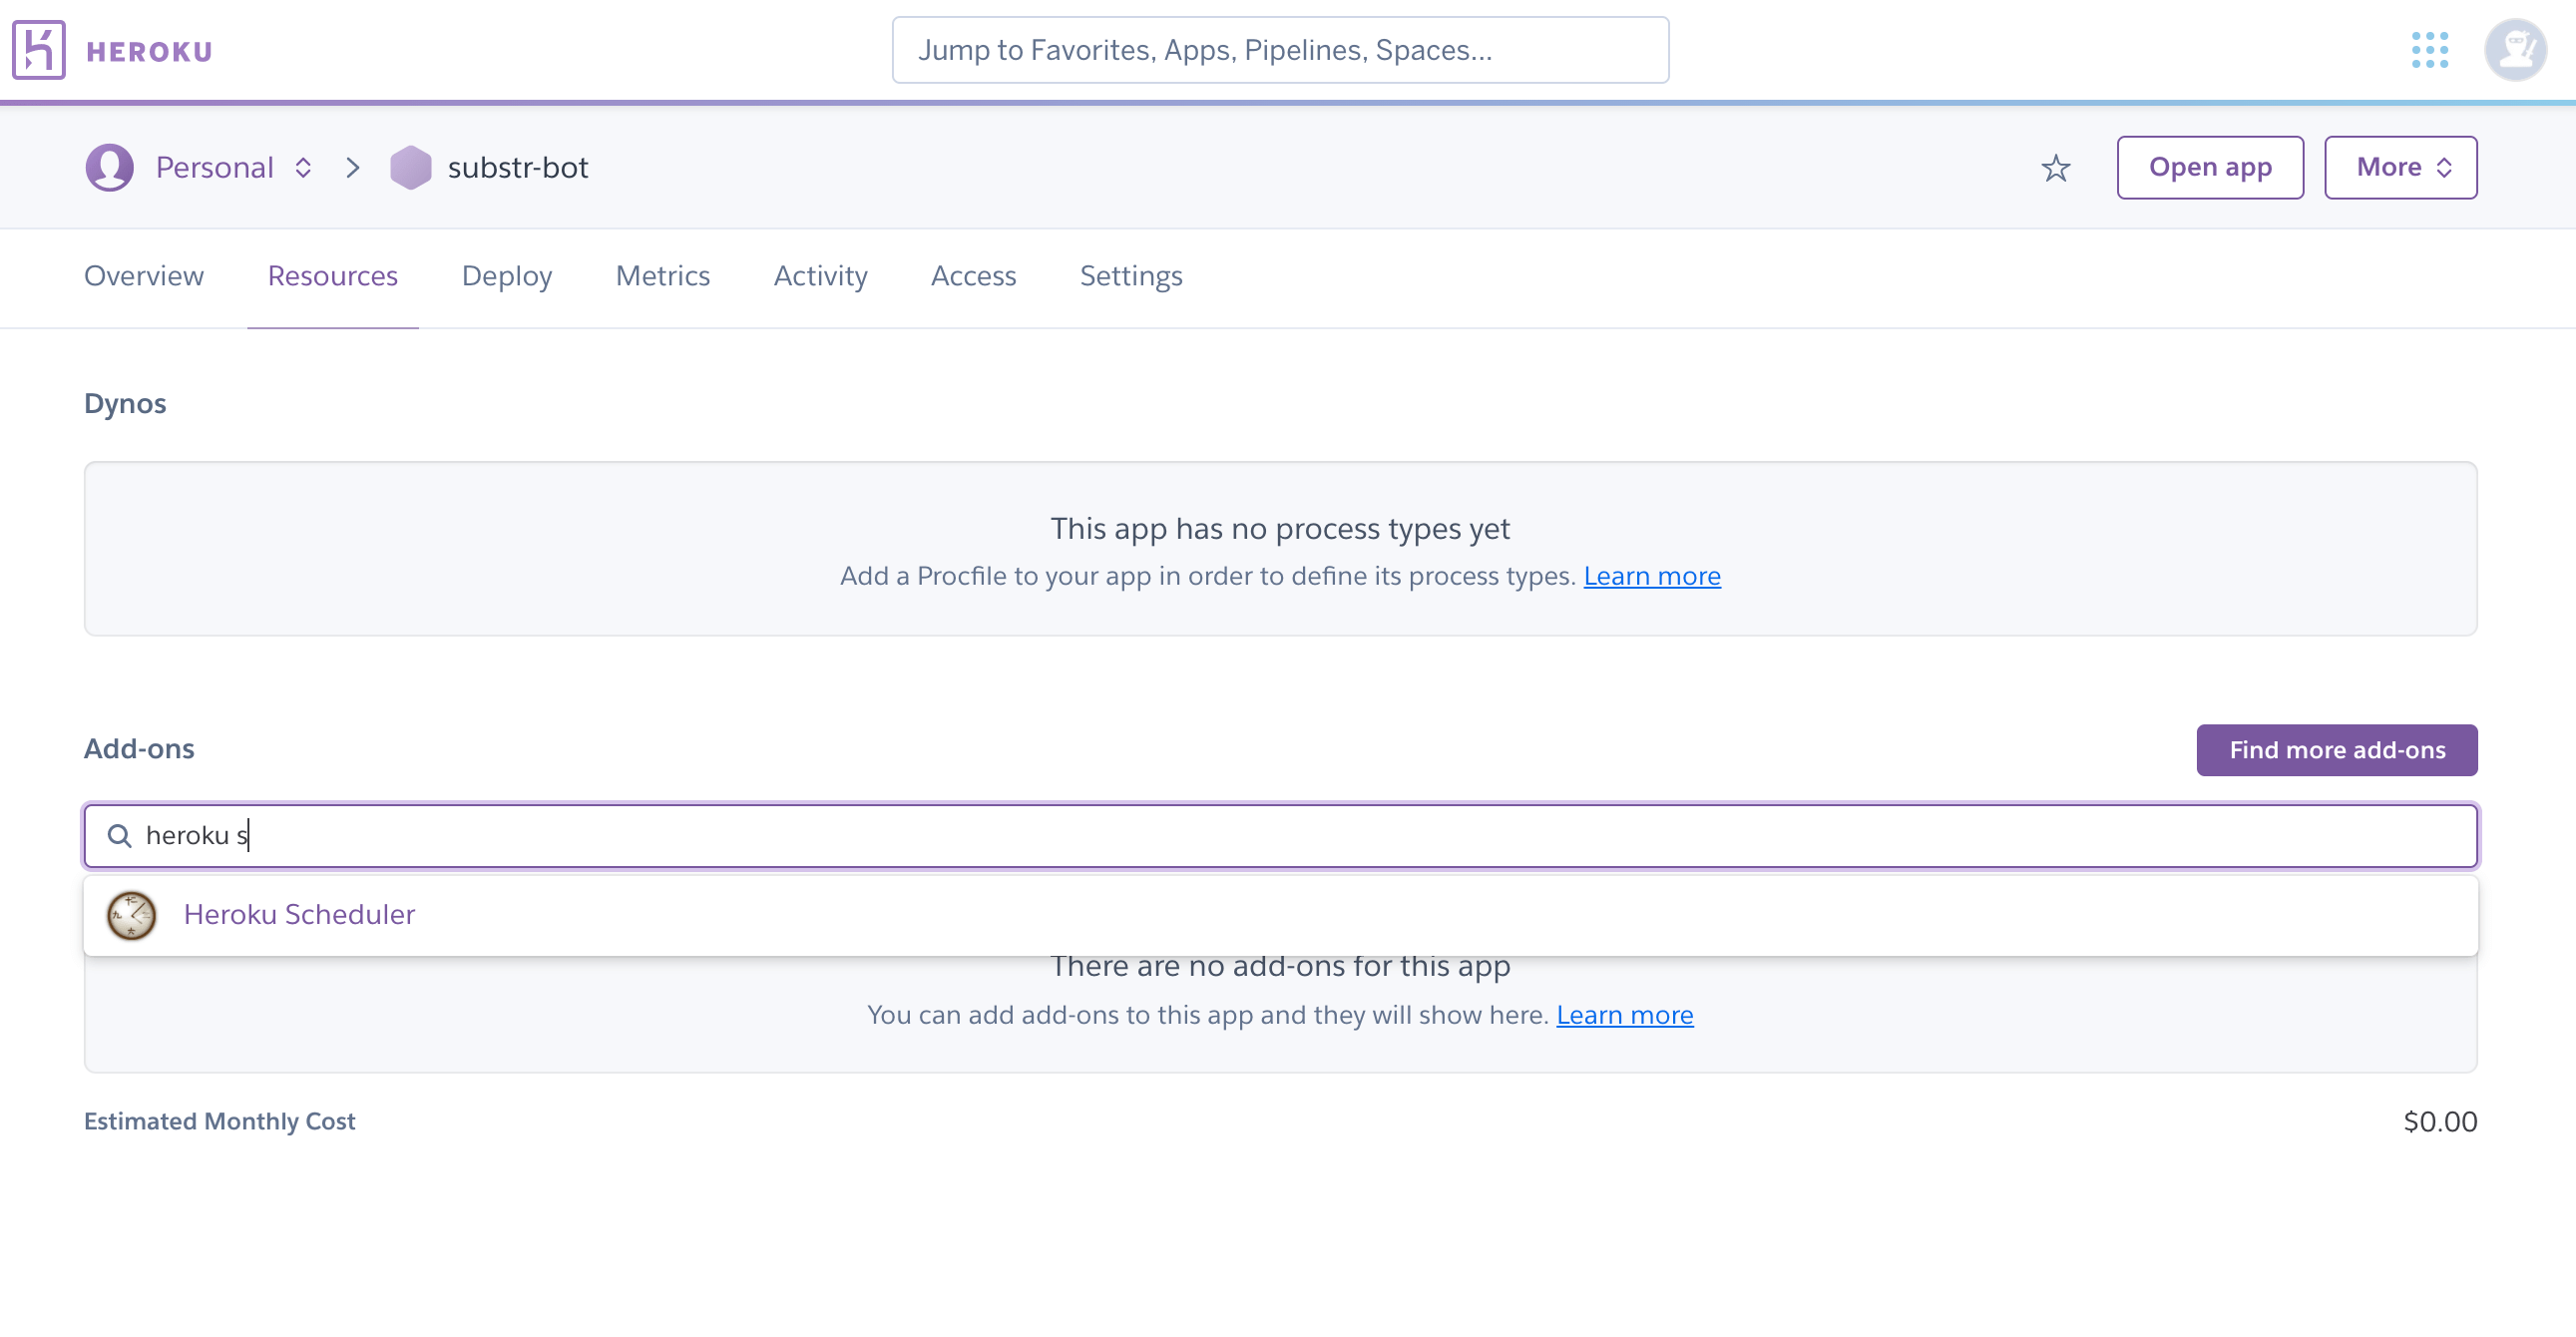The width and height of the screenshot is (2576, 1337).
Task: Click the add-ons search magnifier icon
Action: (x=119, y=835)
